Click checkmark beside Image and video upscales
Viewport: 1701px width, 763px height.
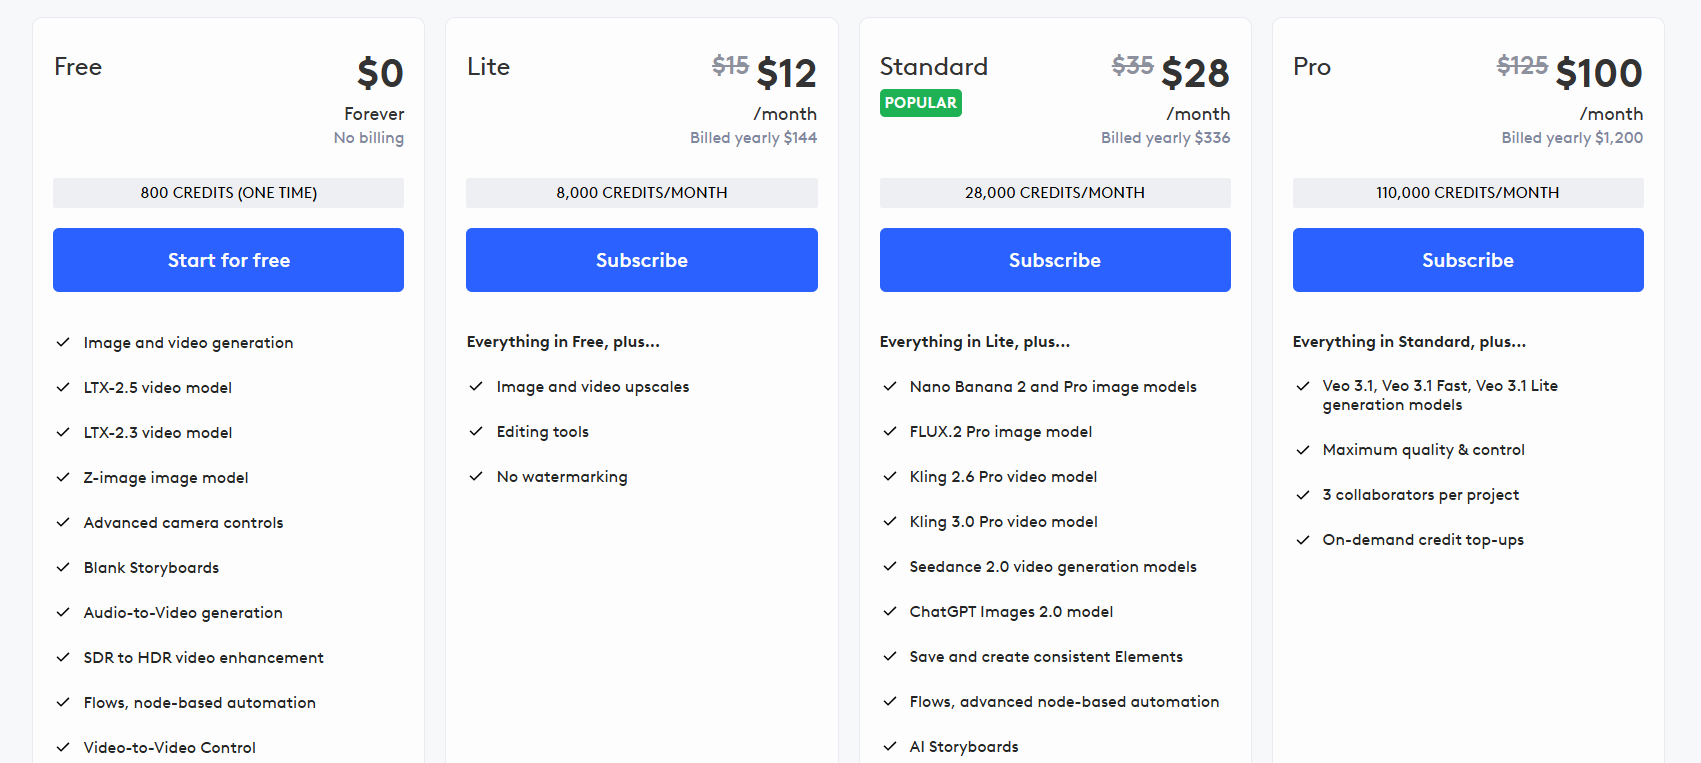[476, 386]
